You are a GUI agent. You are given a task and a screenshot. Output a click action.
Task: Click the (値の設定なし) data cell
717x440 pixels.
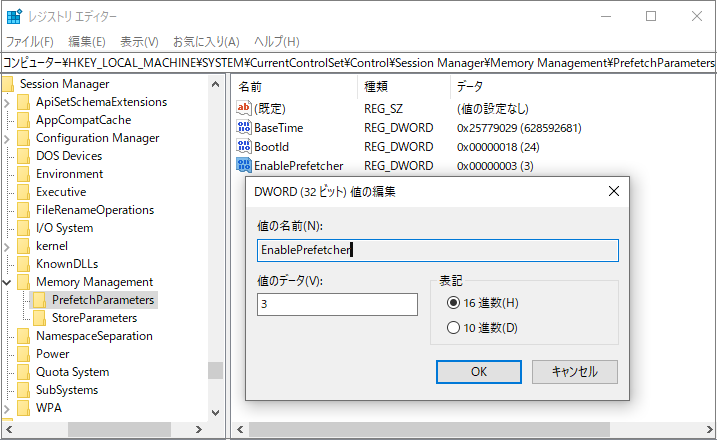pyautogui.click(x=492, y=108)
